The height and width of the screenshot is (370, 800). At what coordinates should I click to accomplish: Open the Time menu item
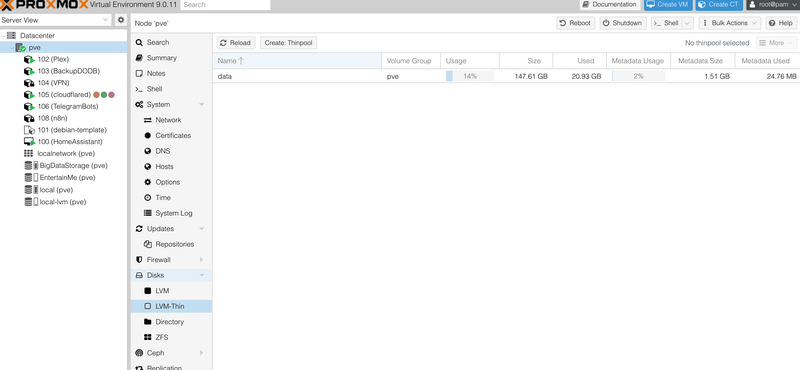click(171, 198)
